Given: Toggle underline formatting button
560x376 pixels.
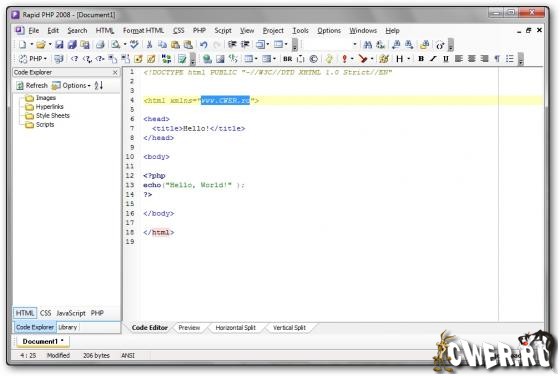Looking at the screenshot, I should click(446, 59).
